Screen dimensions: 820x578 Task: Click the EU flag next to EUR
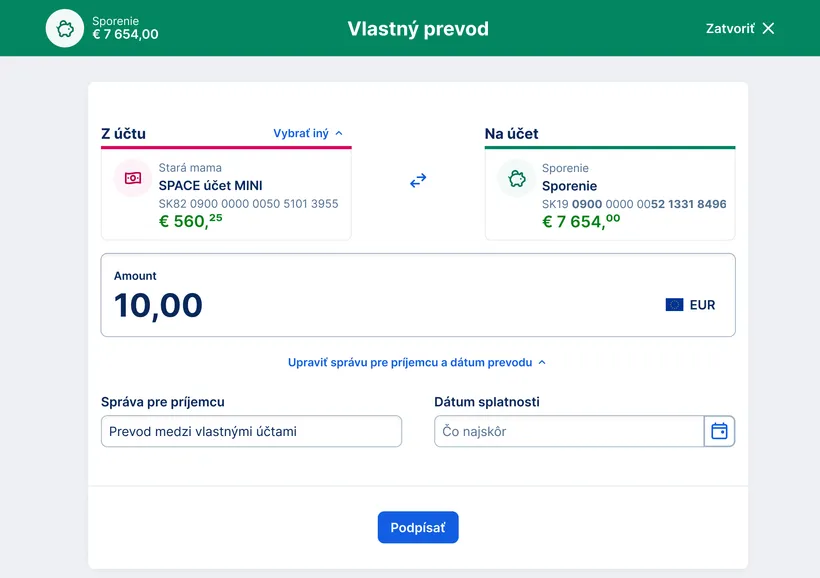click(676, 305)
